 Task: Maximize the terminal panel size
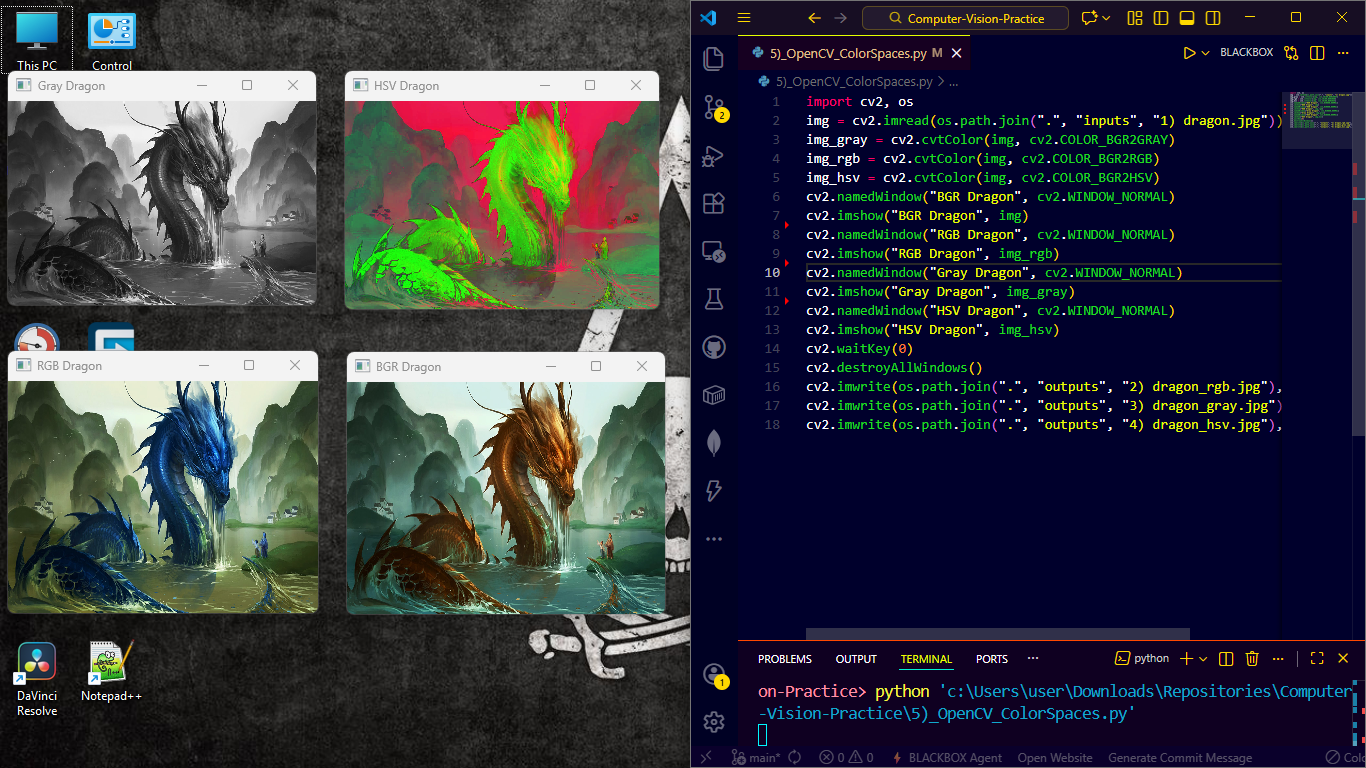coord(1317,658)
